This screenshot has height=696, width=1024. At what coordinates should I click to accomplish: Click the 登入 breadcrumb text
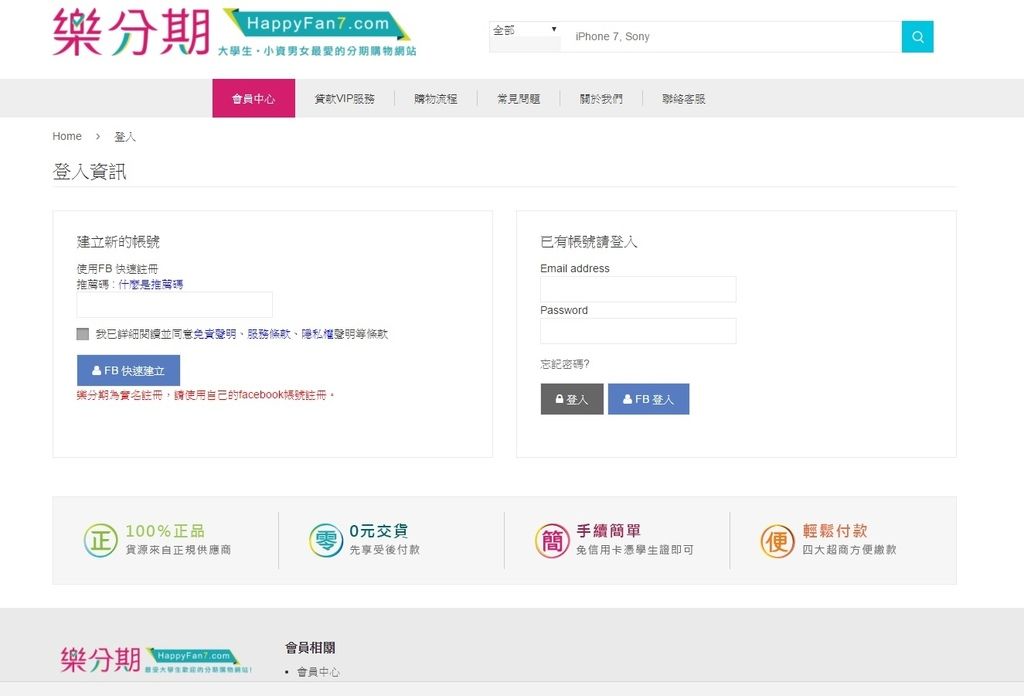(125, 136)
